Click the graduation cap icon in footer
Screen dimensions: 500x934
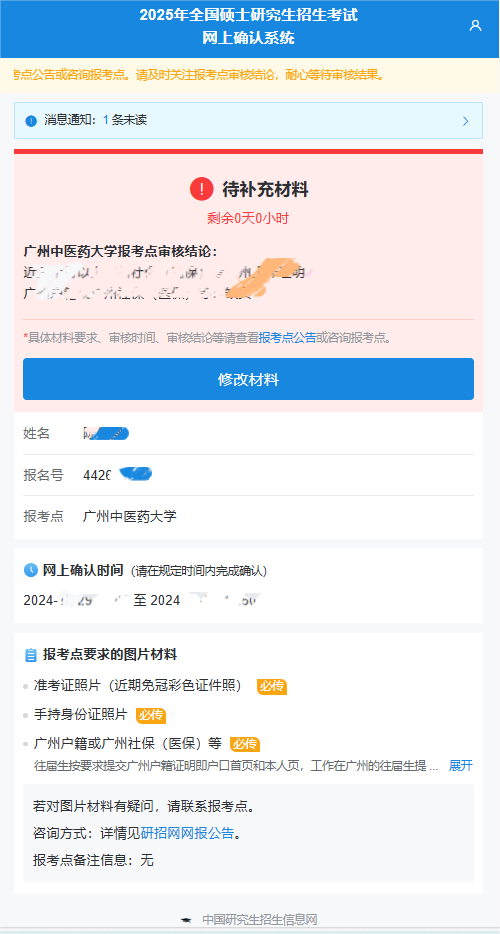tap(187, 920)
